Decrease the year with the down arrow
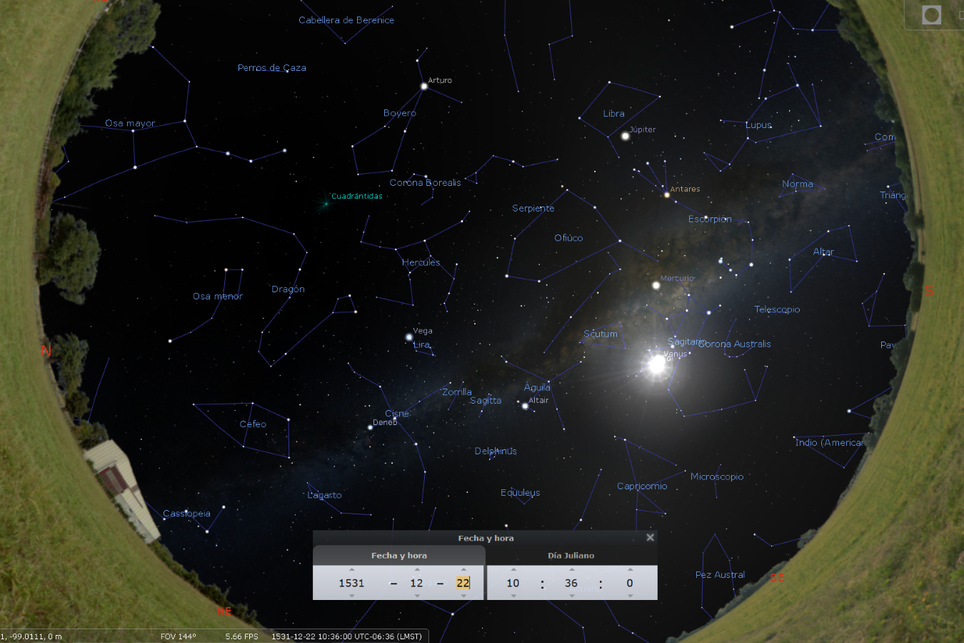The width and height of the screenshot is (964, 643). (352, 596)
